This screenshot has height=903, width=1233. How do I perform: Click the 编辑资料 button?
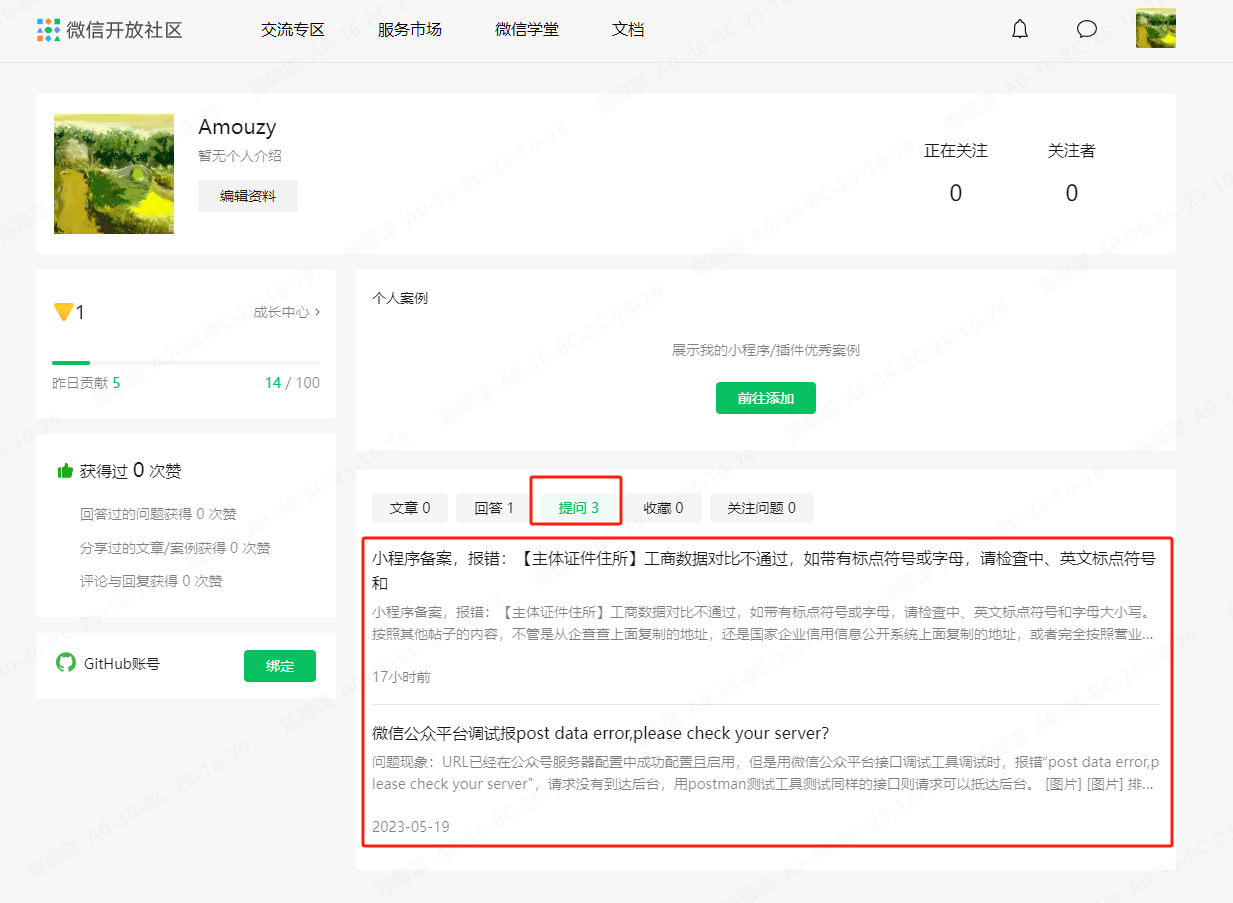[248, 196]
